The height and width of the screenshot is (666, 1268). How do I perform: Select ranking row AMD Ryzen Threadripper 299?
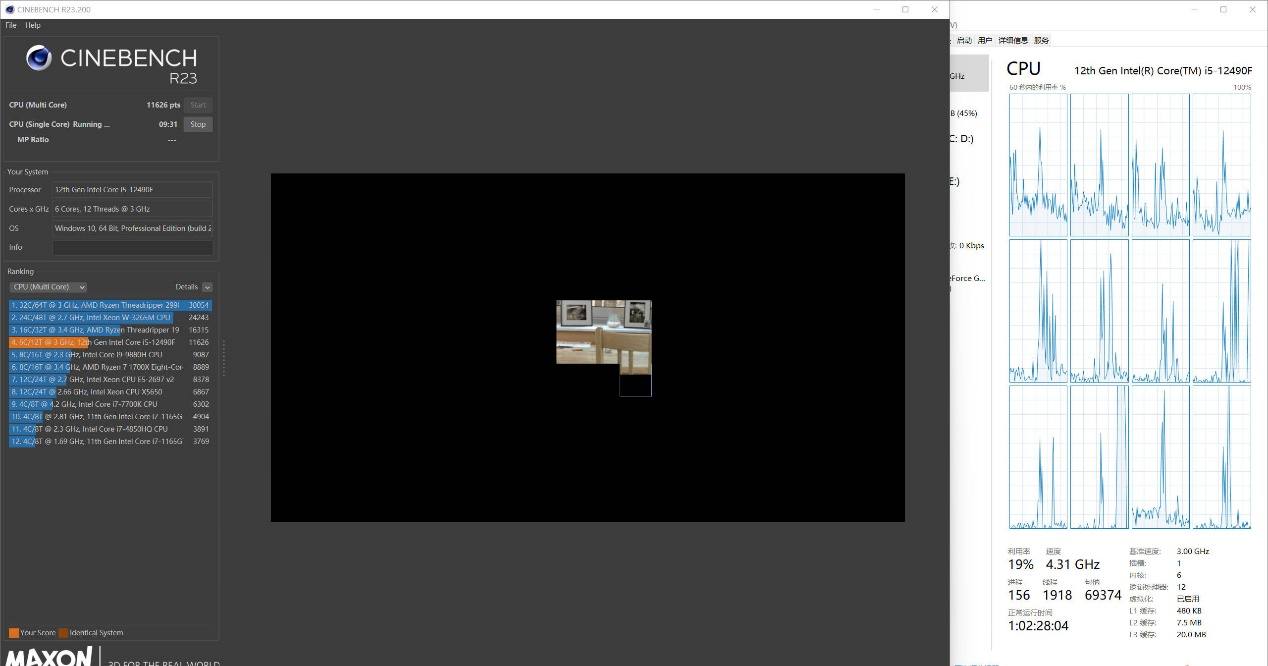click(110, 305)
